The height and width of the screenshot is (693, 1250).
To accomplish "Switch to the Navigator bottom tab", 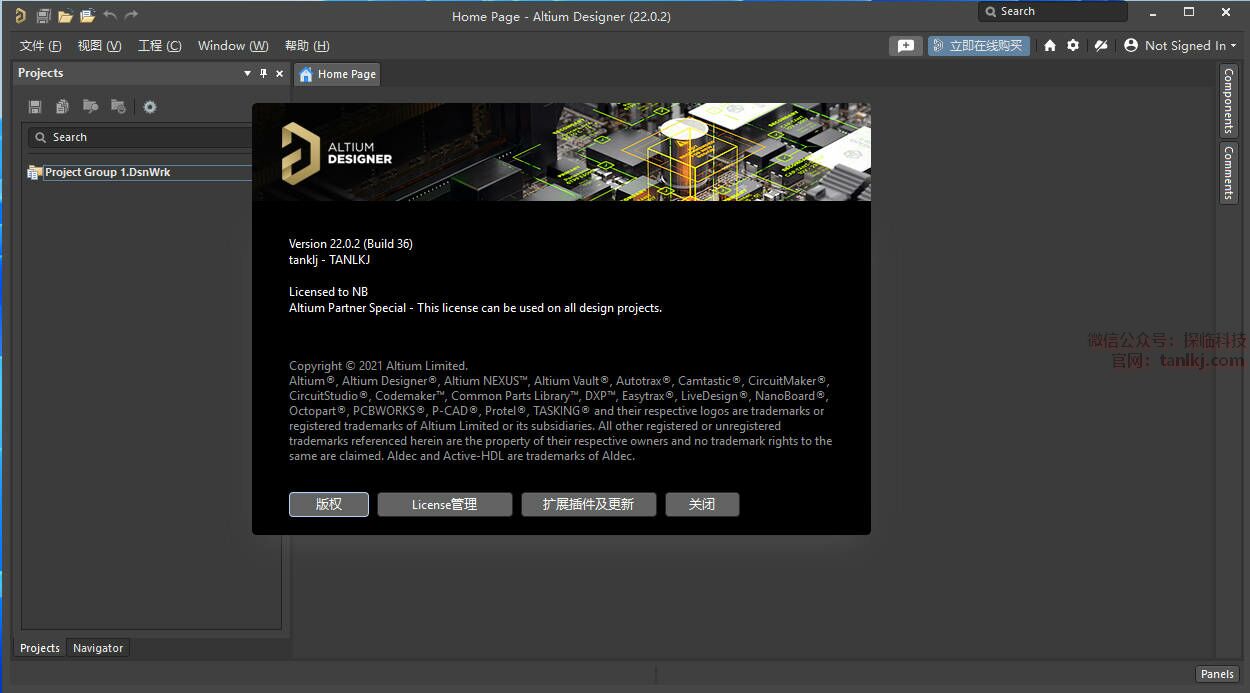I will click(x=98, y=648).
